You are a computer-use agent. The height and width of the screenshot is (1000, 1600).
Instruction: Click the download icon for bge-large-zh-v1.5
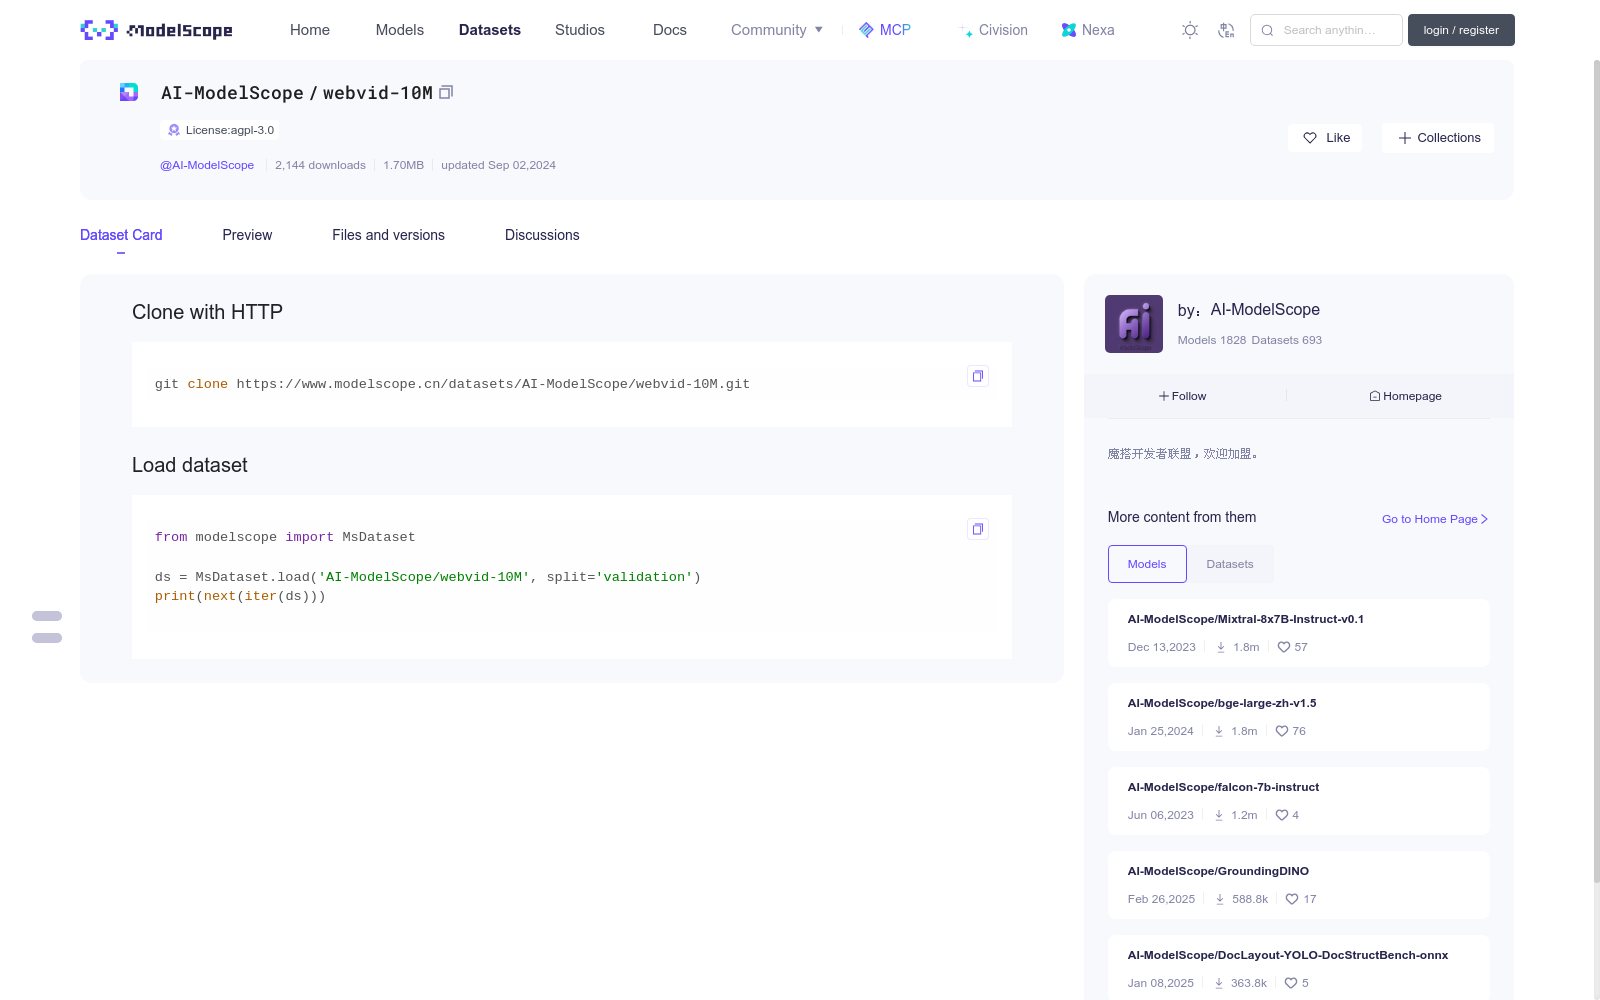point(1219,731)
